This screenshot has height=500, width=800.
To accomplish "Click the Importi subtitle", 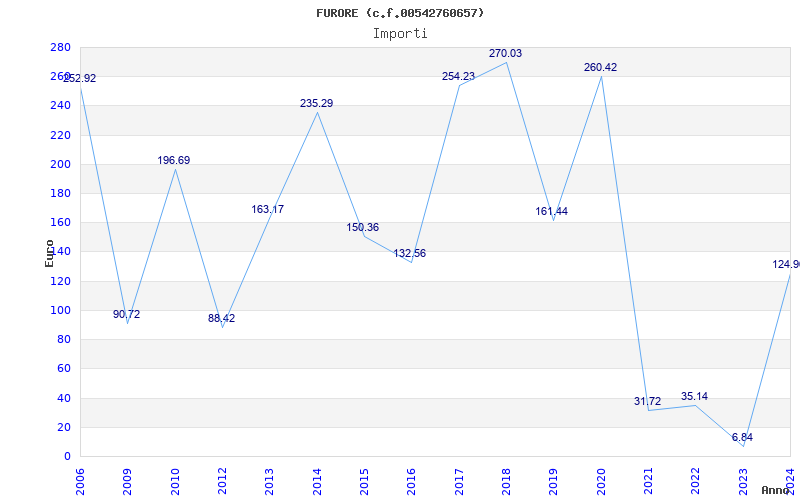I will click(400, 34).
